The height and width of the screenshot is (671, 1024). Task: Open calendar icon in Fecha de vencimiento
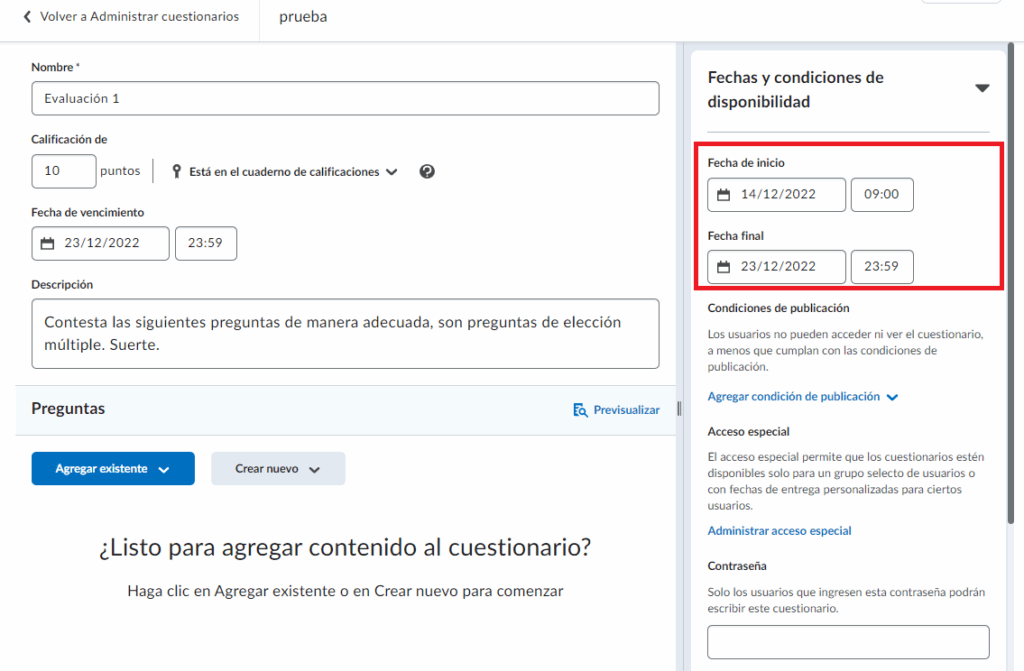pos(47,243)
